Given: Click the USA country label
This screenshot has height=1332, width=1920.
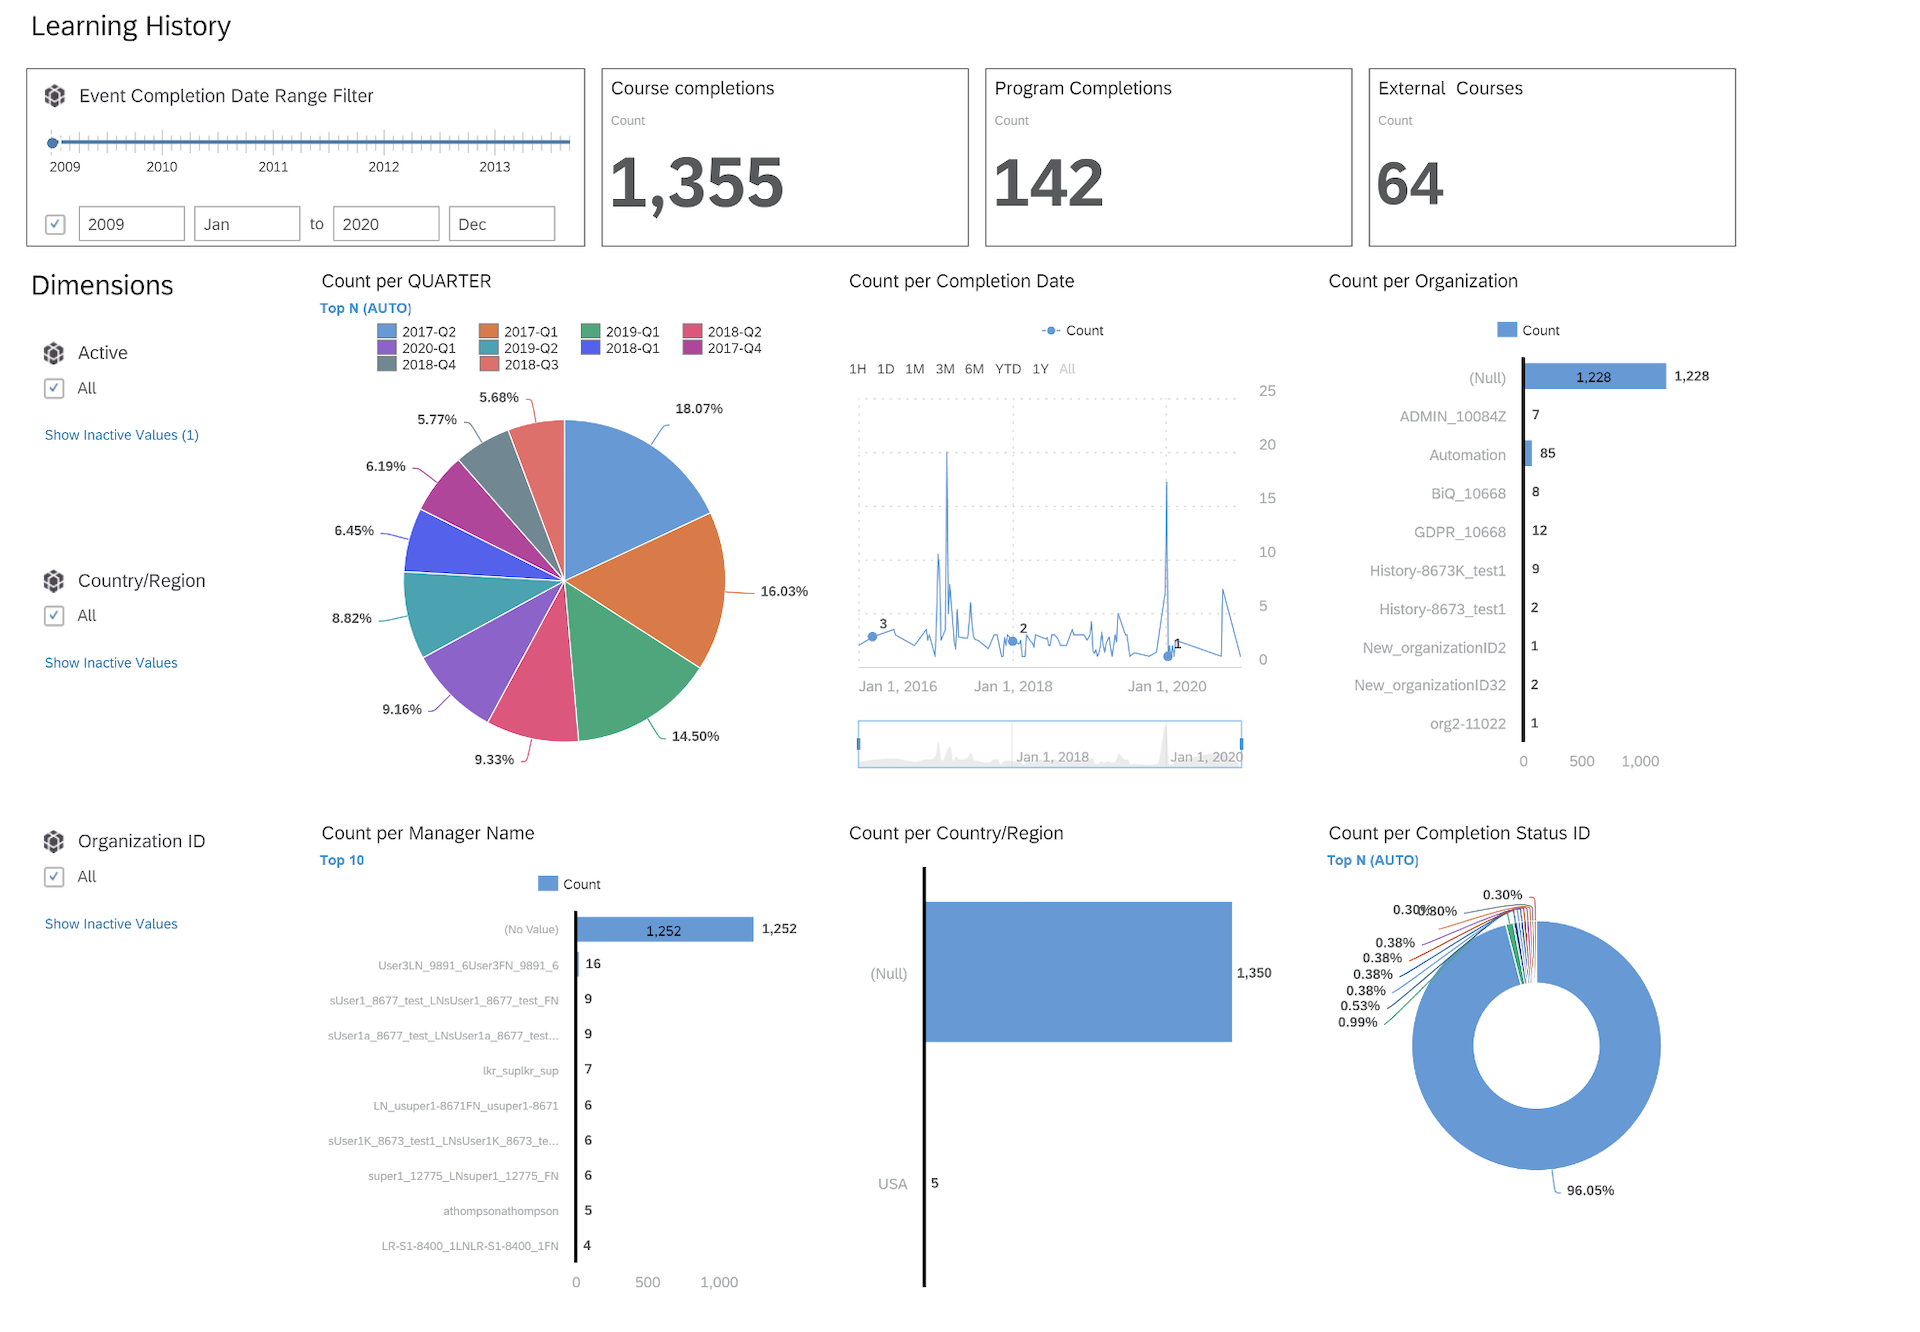Looking at the screenshot, I should (893, 1184).
